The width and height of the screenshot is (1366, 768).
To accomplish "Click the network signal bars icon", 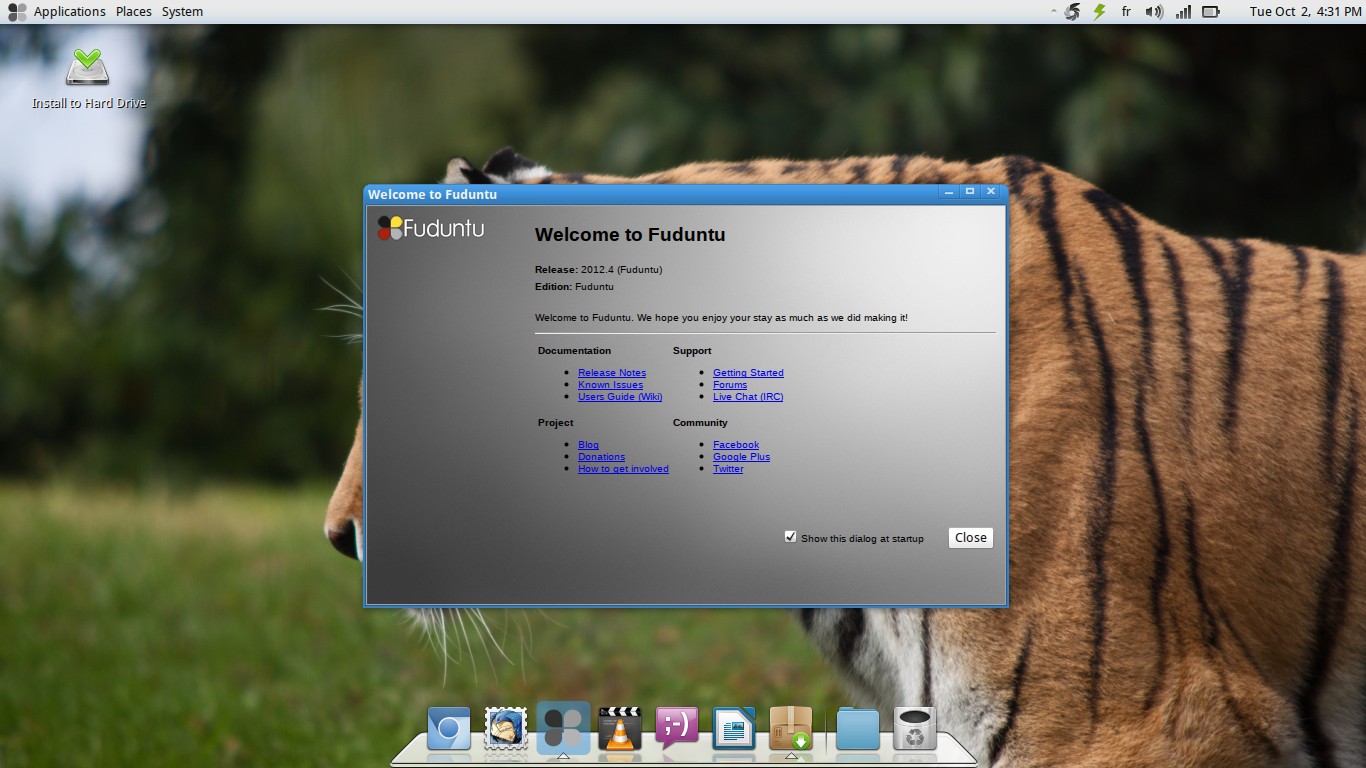I will click(1183, 12).
